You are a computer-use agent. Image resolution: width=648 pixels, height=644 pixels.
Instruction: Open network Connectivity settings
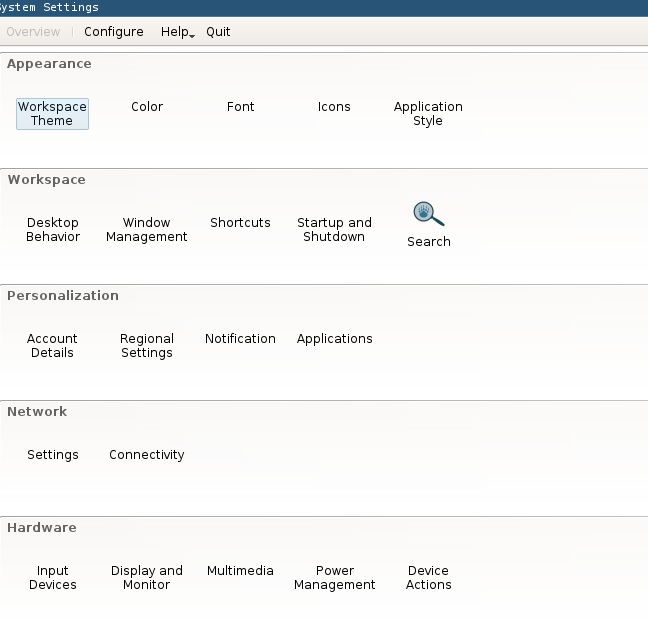coord(147,455)
